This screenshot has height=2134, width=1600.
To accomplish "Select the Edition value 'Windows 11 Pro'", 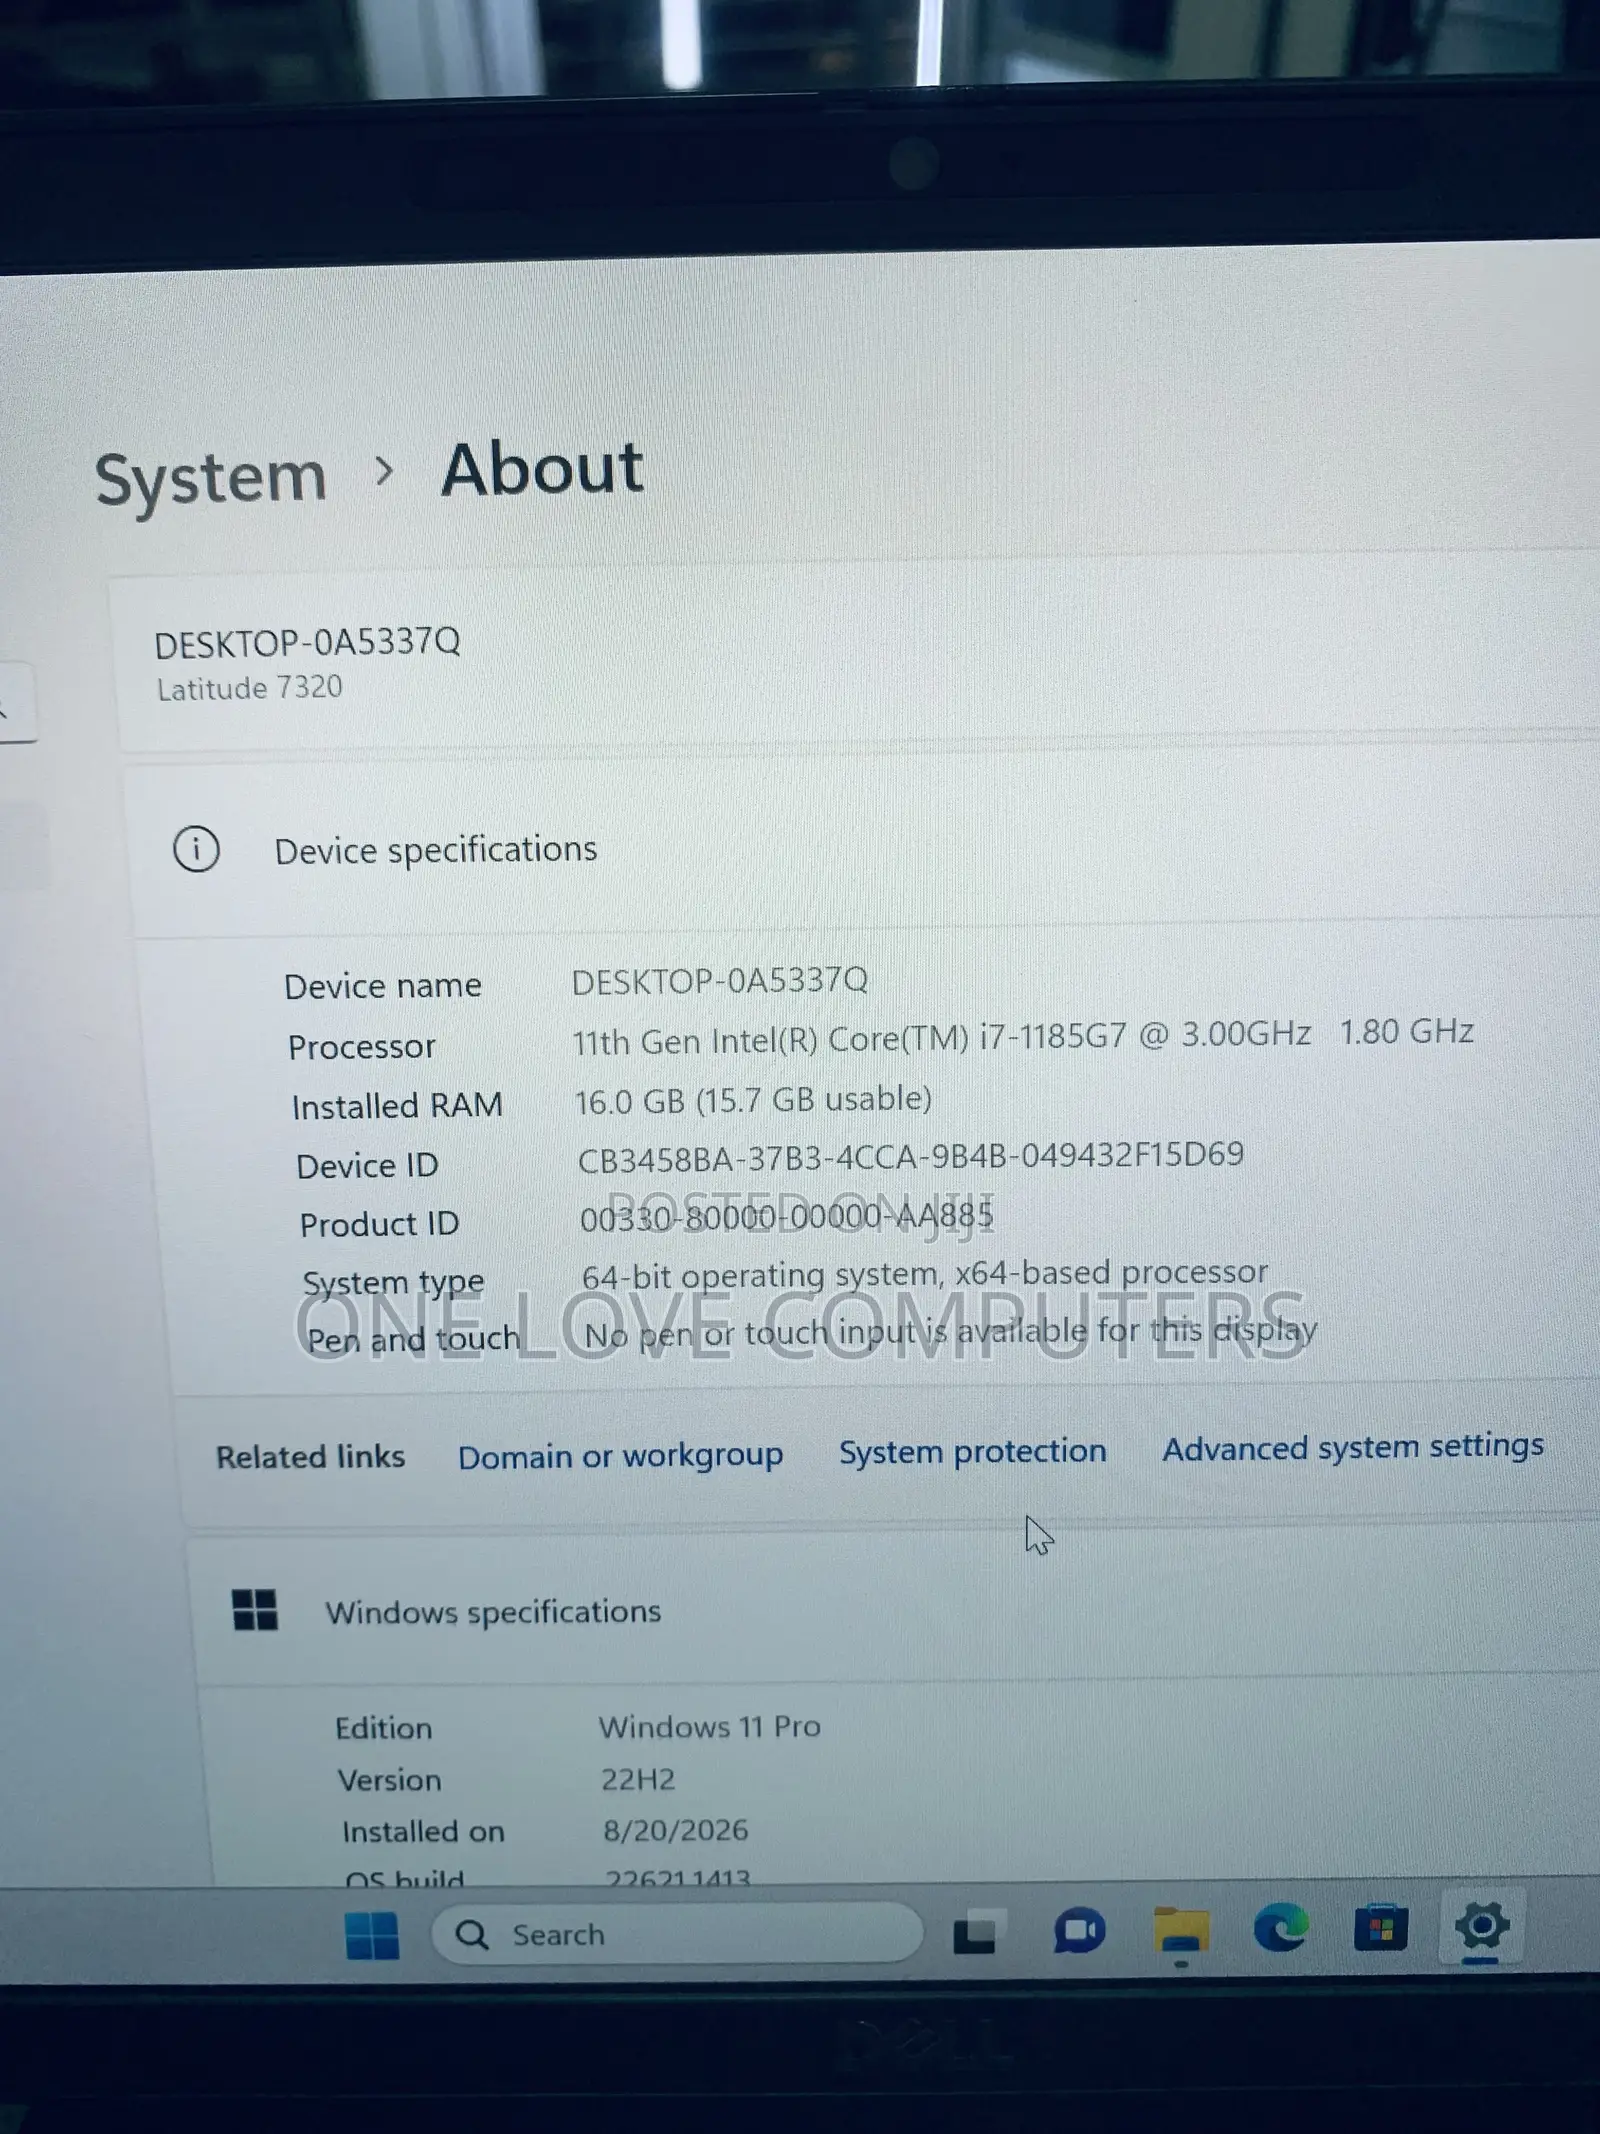I will 709,1727.
